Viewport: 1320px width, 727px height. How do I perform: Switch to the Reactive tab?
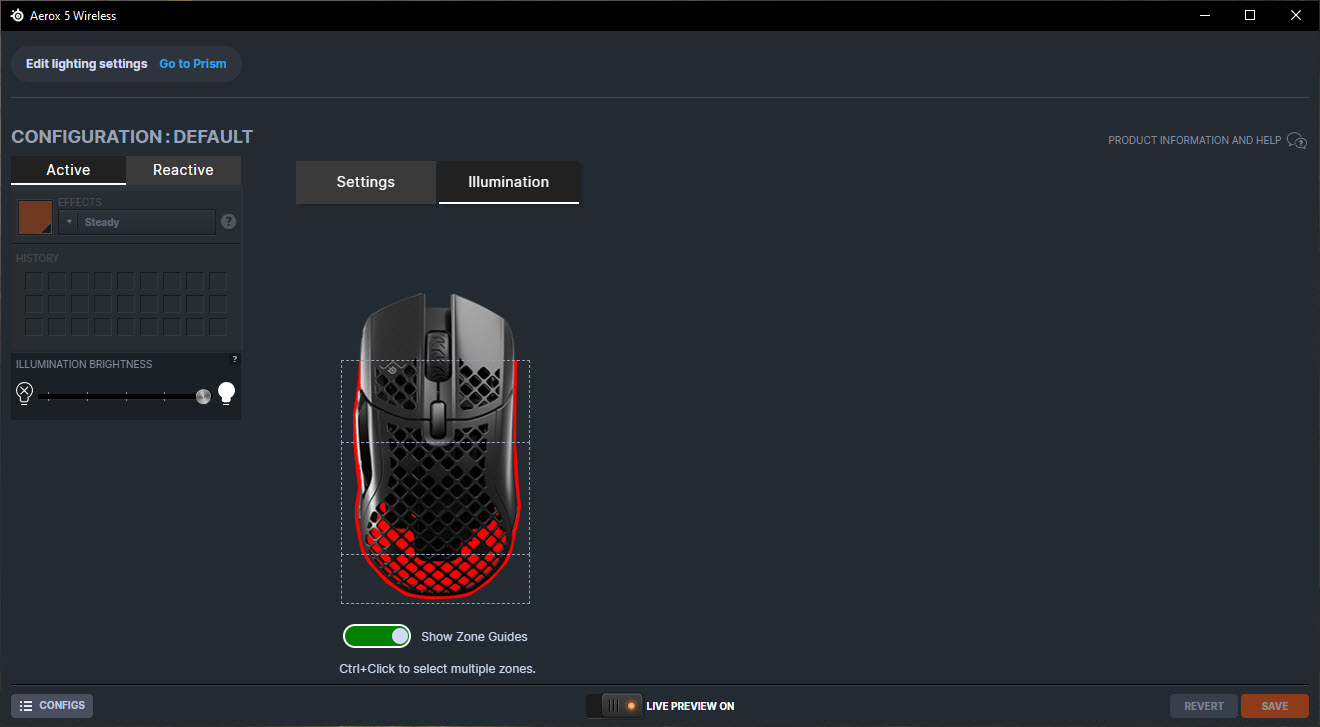coord(183,170)
